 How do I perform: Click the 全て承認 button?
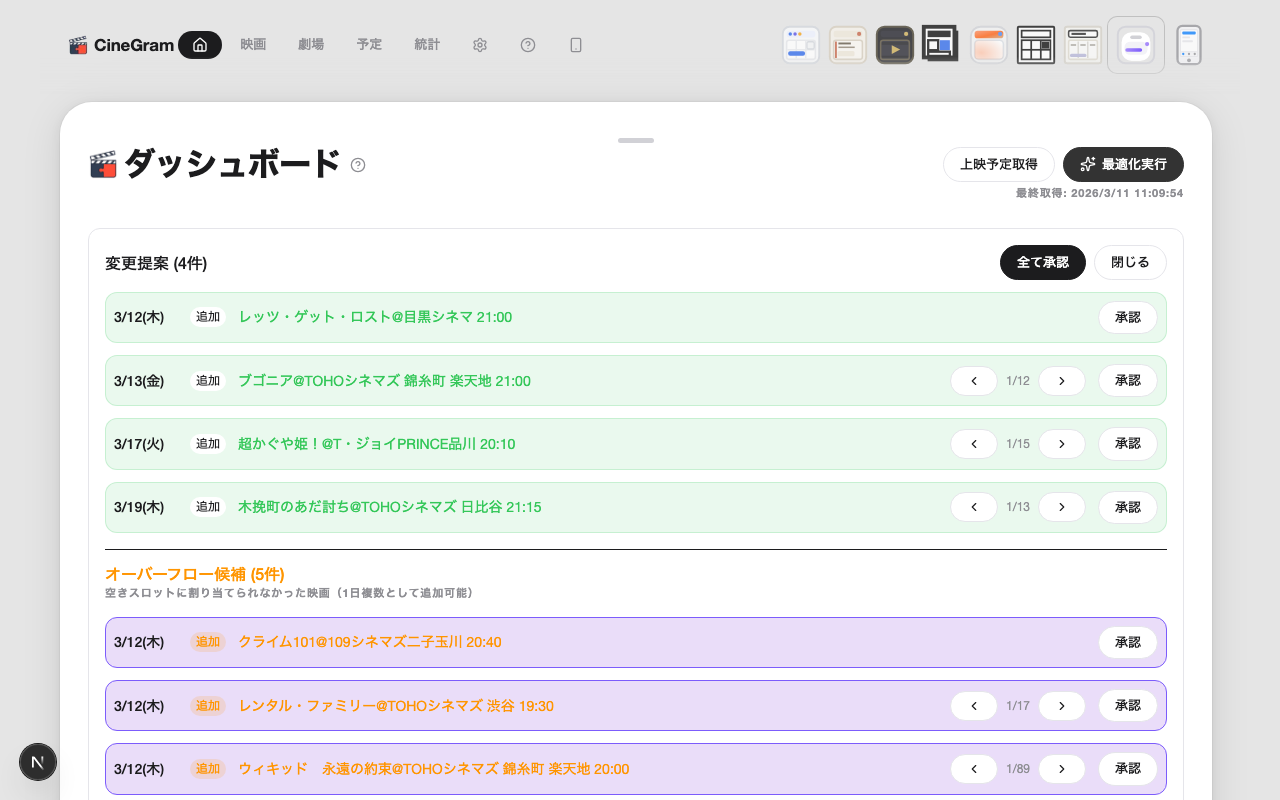1042,262
